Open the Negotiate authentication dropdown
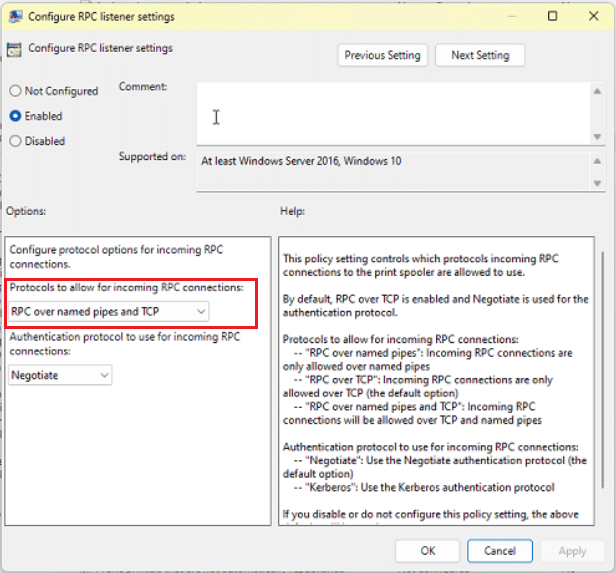Image resolution: width=616 pixels, height=573 pixels. [x=60, y=375]
